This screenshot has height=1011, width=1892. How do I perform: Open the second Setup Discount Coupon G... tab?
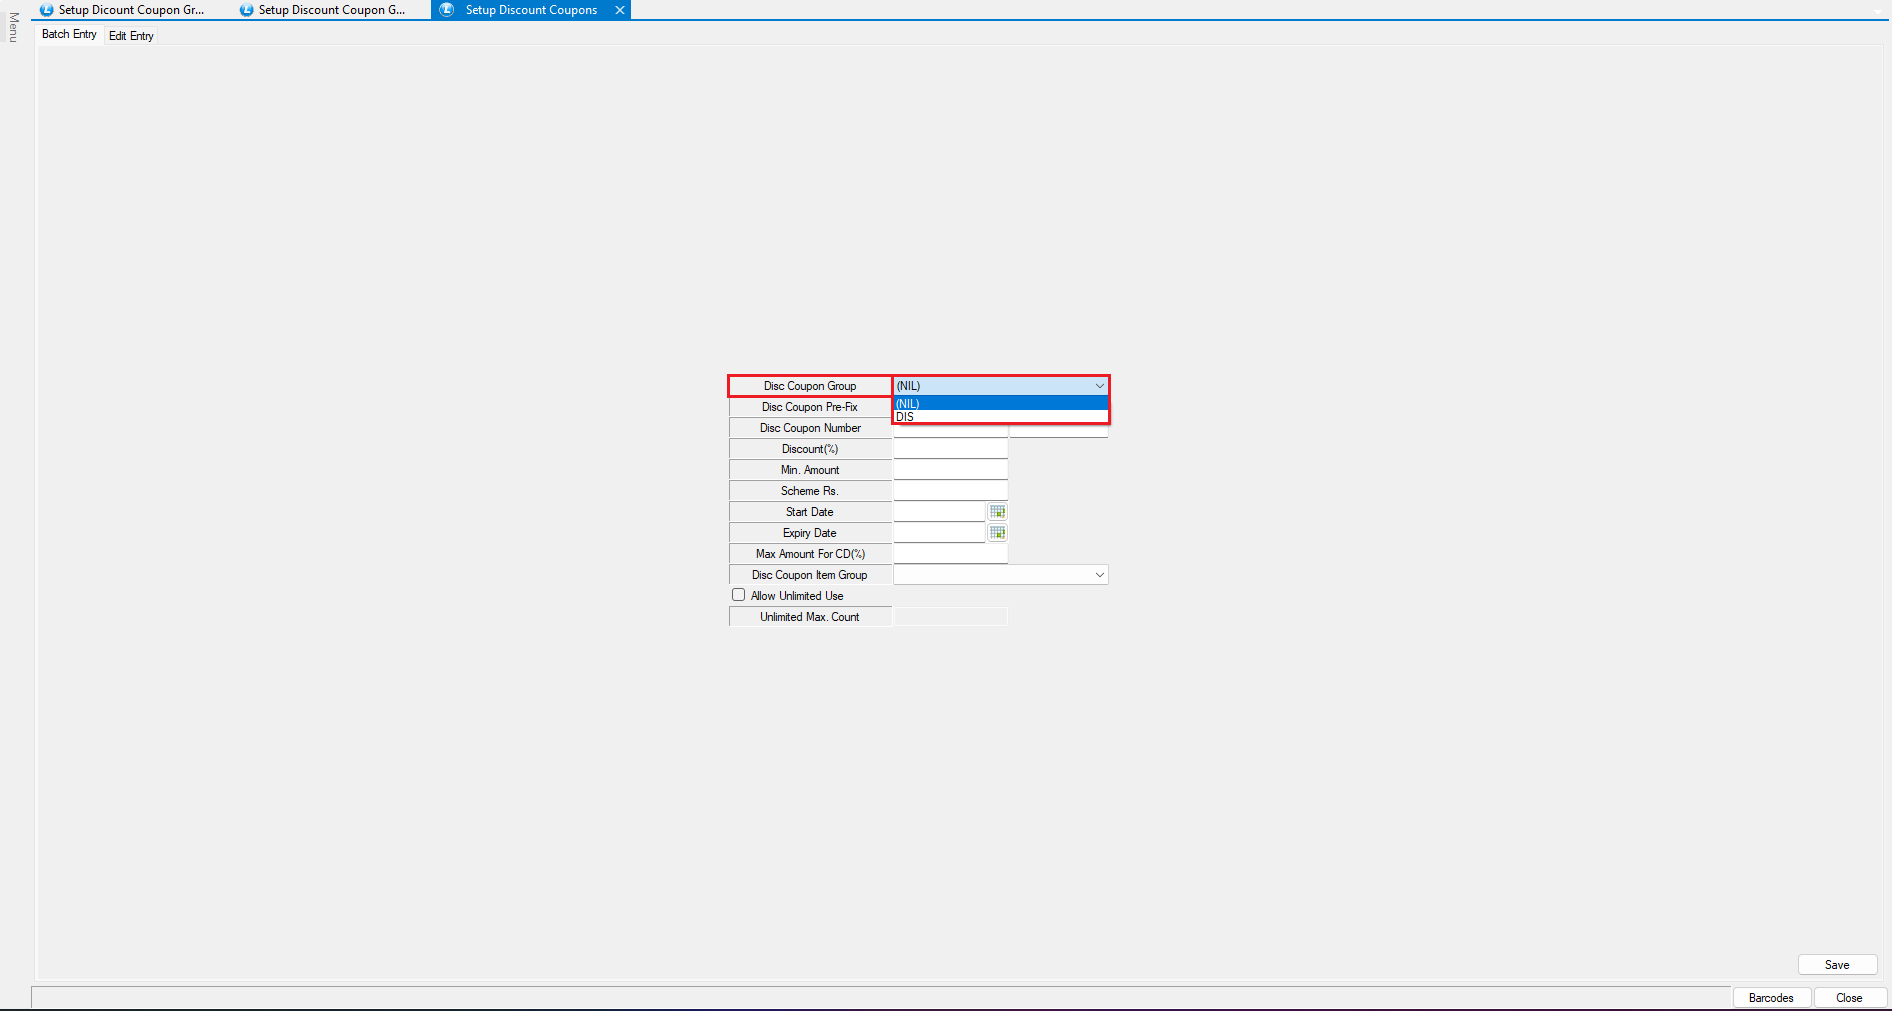coord(331,10)
